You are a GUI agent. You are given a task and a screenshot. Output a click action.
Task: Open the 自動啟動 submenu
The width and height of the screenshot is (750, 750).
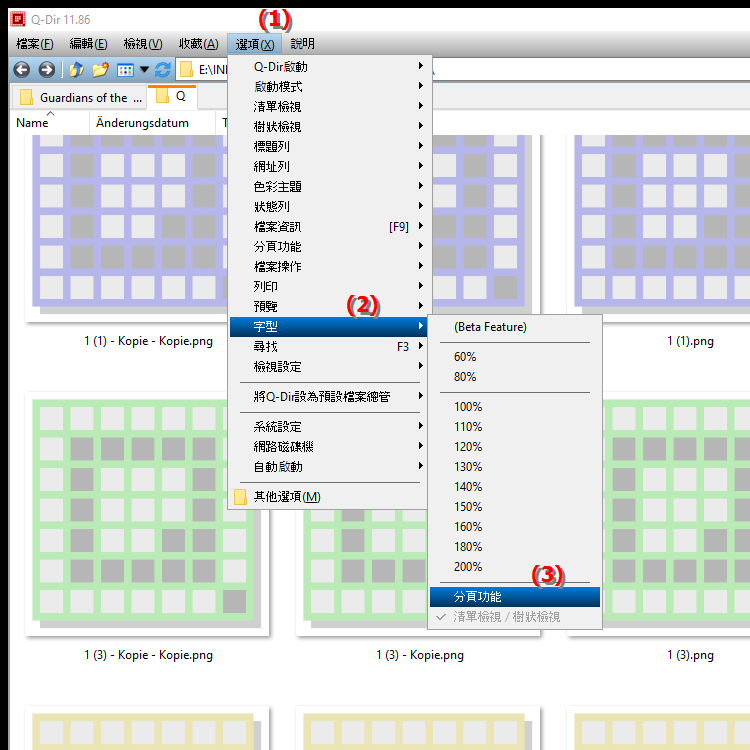pyautogui.click(x=329, y=467)
